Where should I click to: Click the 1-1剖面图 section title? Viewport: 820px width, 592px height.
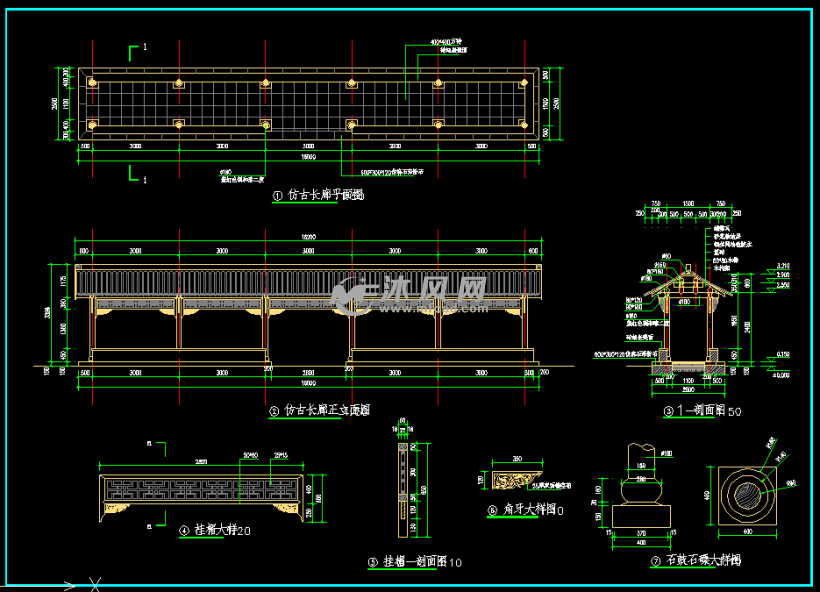click(702, 411)
